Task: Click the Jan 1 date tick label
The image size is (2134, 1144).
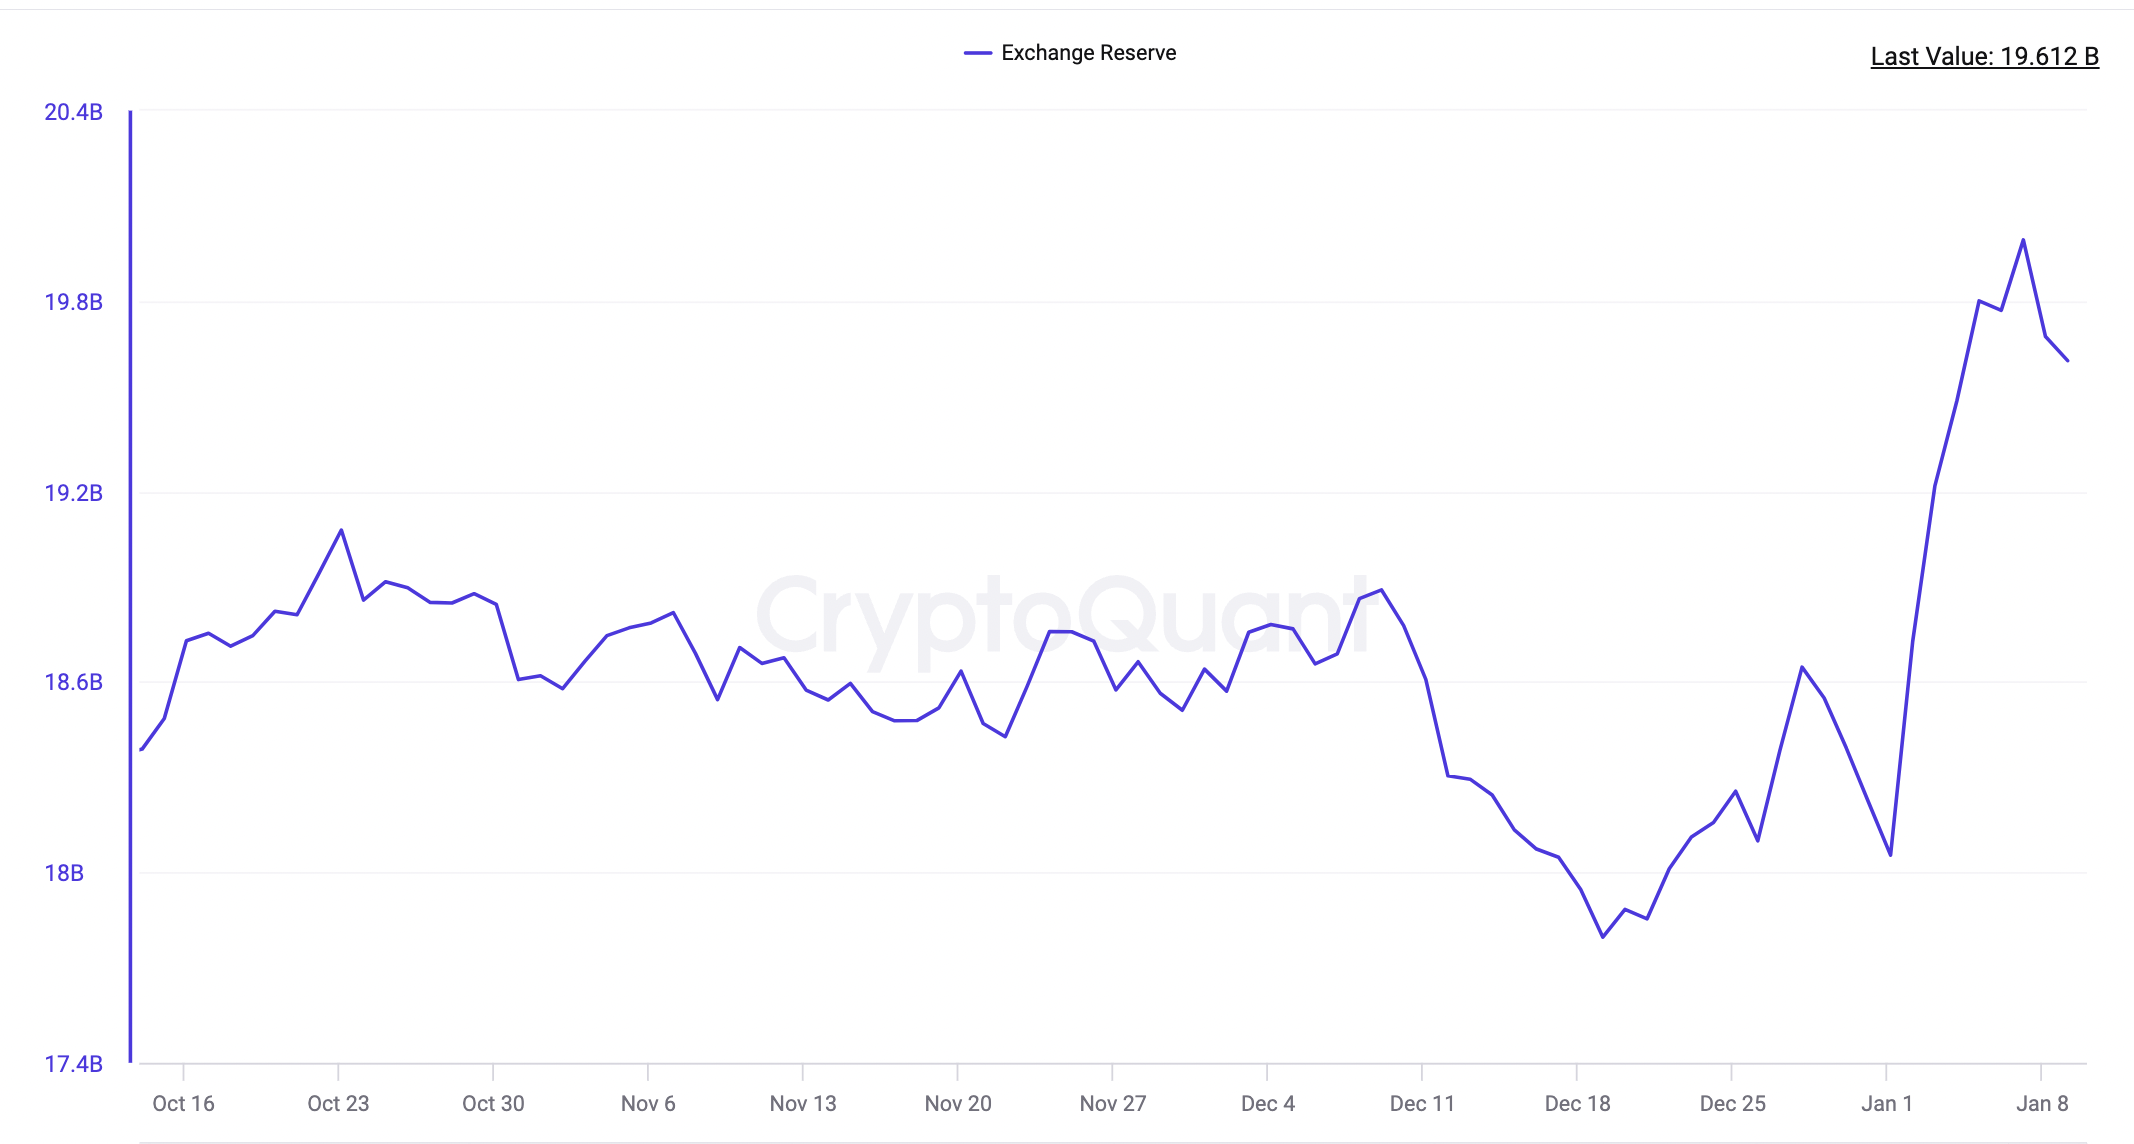Action: click(x=1887, y=1103)
